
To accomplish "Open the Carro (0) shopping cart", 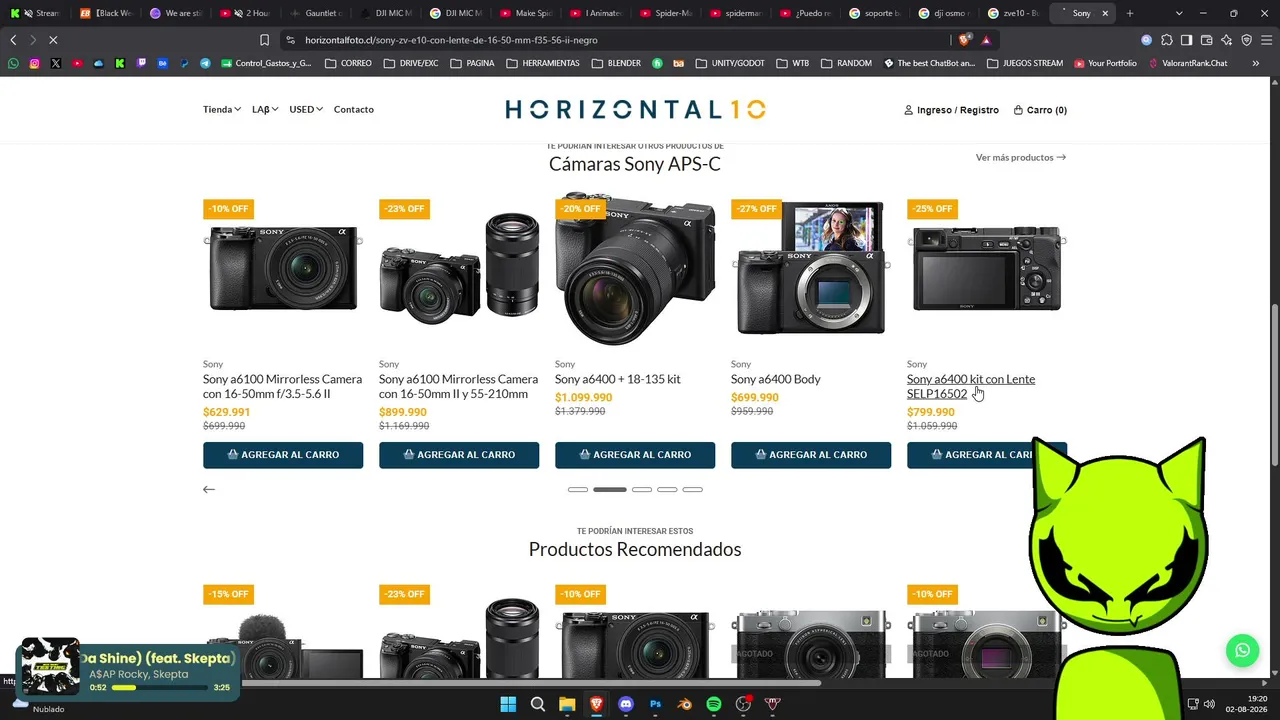I will pyautogui.click(x=1040, y=110).
